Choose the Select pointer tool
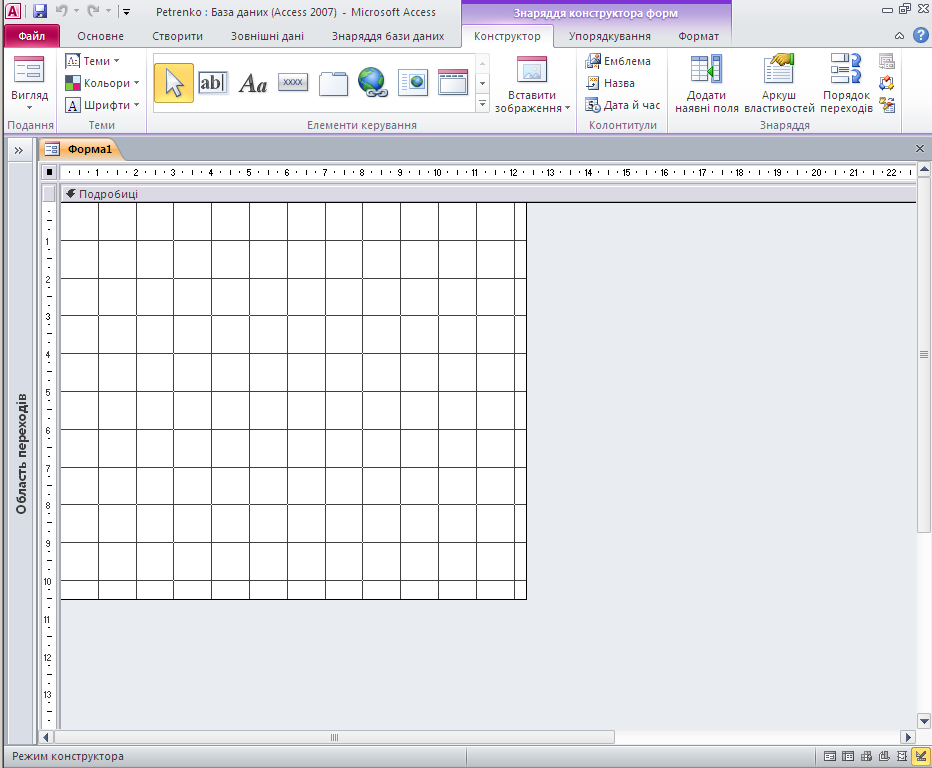Image resolution: width=932 pixels, height=768 pixels. click(x=174, y=83)
